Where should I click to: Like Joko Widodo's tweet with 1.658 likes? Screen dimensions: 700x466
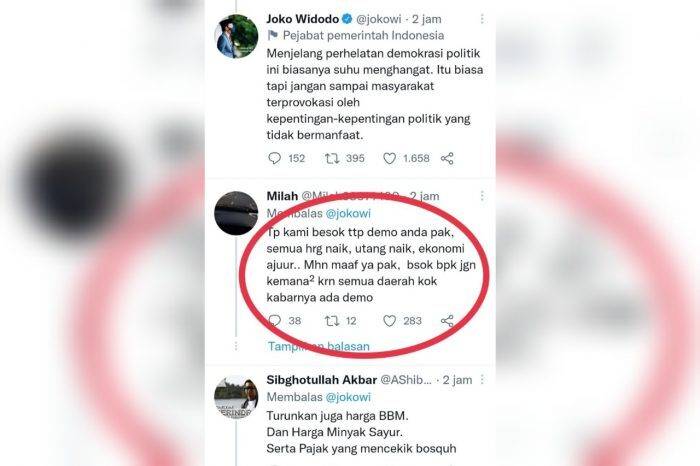pyautogui.click(x=389, y=158)
